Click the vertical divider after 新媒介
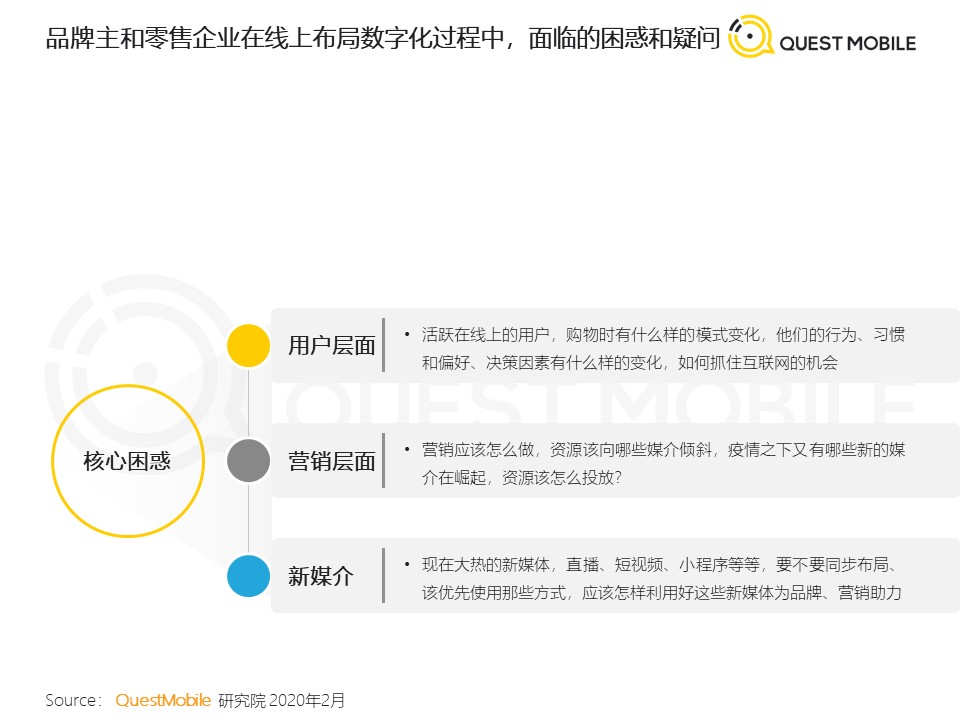The image size is (960, 720). tap(383, 575)
